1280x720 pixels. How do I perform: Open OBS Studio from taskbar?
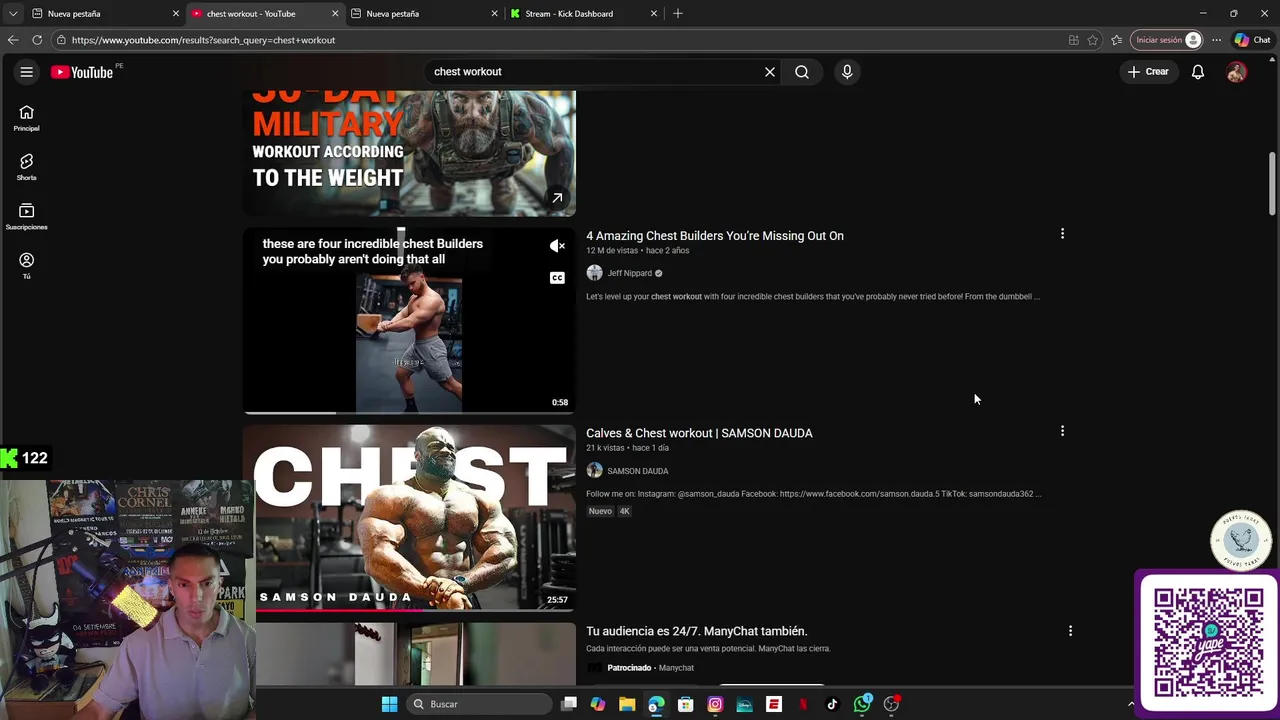click(x=891, y=704)
